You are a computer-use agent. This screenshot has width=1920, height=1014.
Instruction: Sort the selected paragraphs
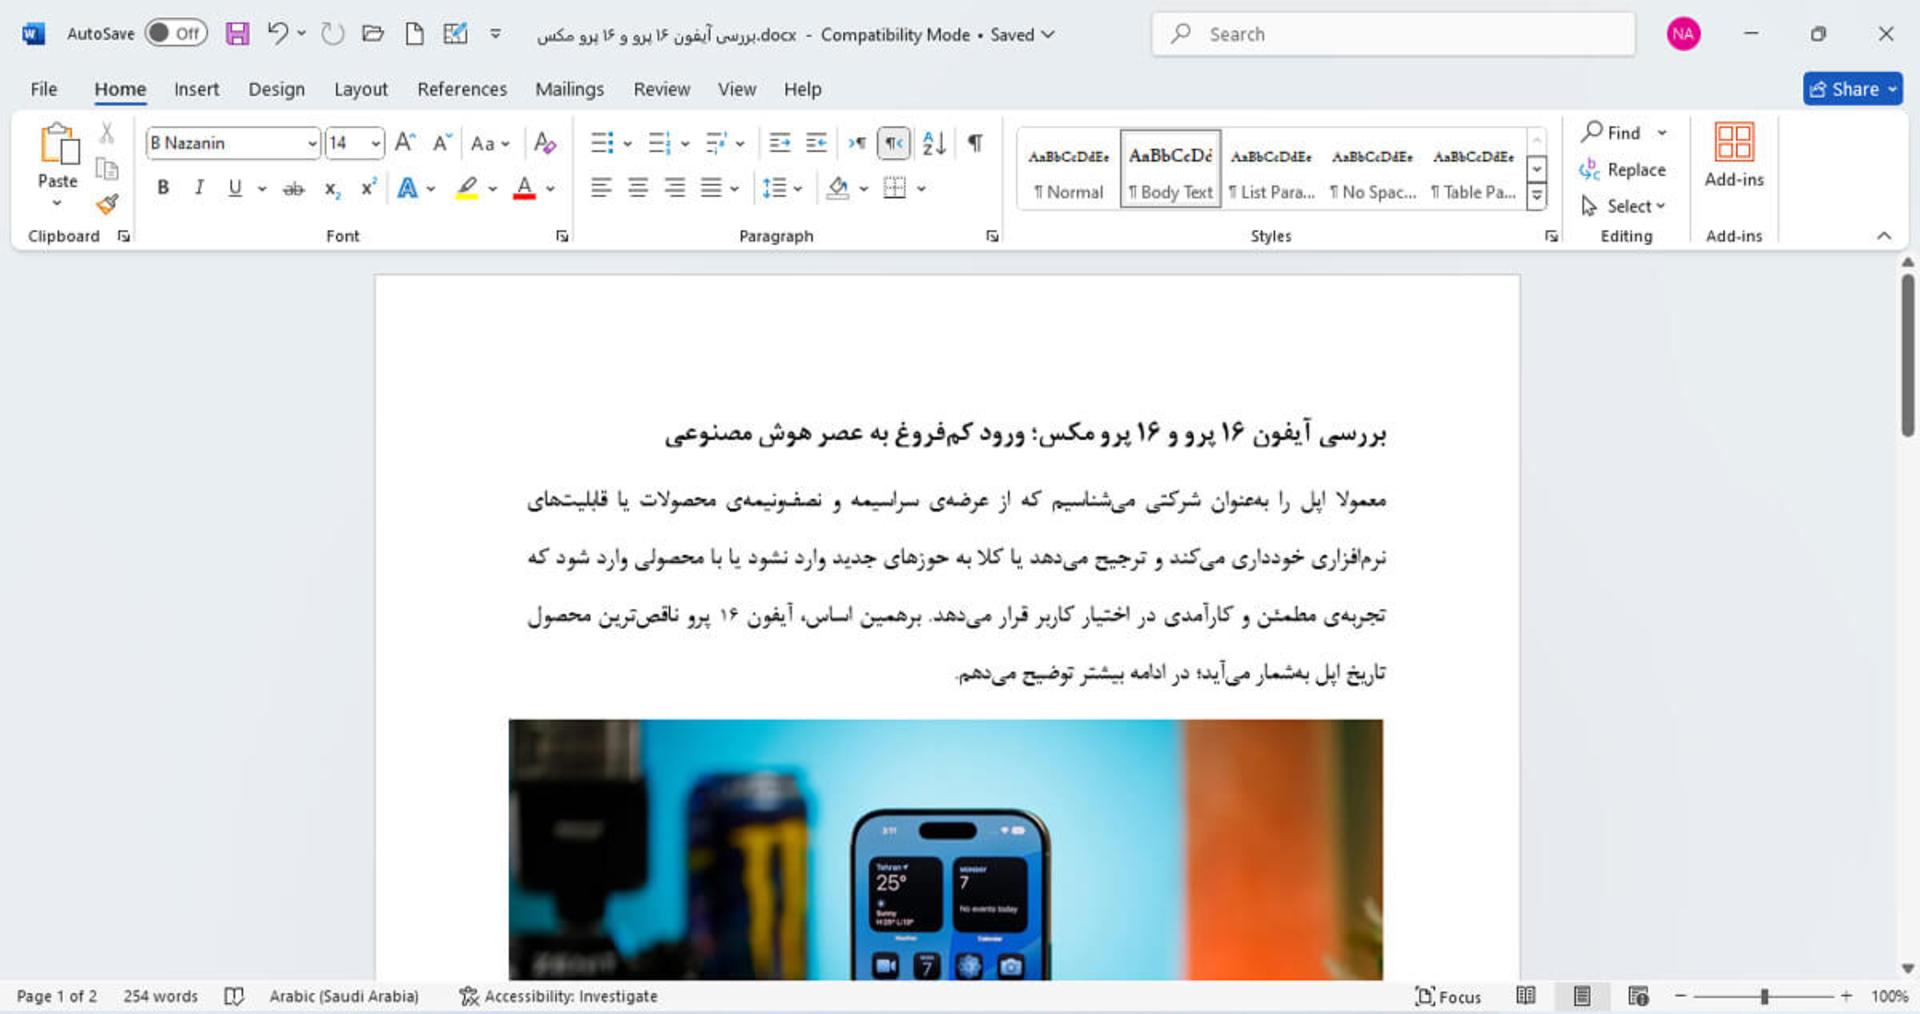coord(934,143)
